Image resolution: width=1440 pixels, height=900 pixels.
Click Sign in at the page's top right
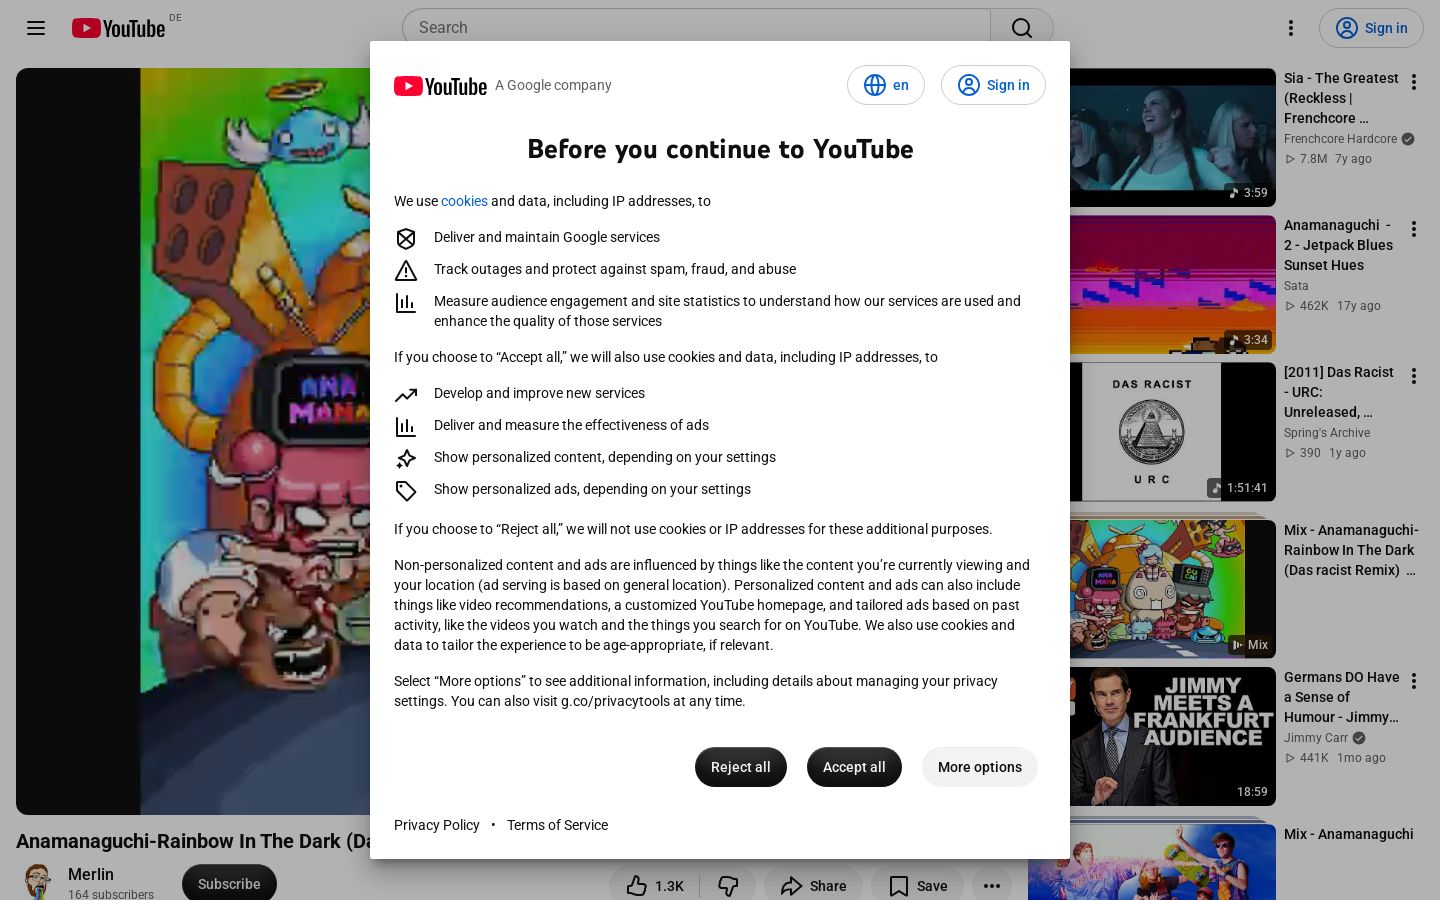point(1371,28)
